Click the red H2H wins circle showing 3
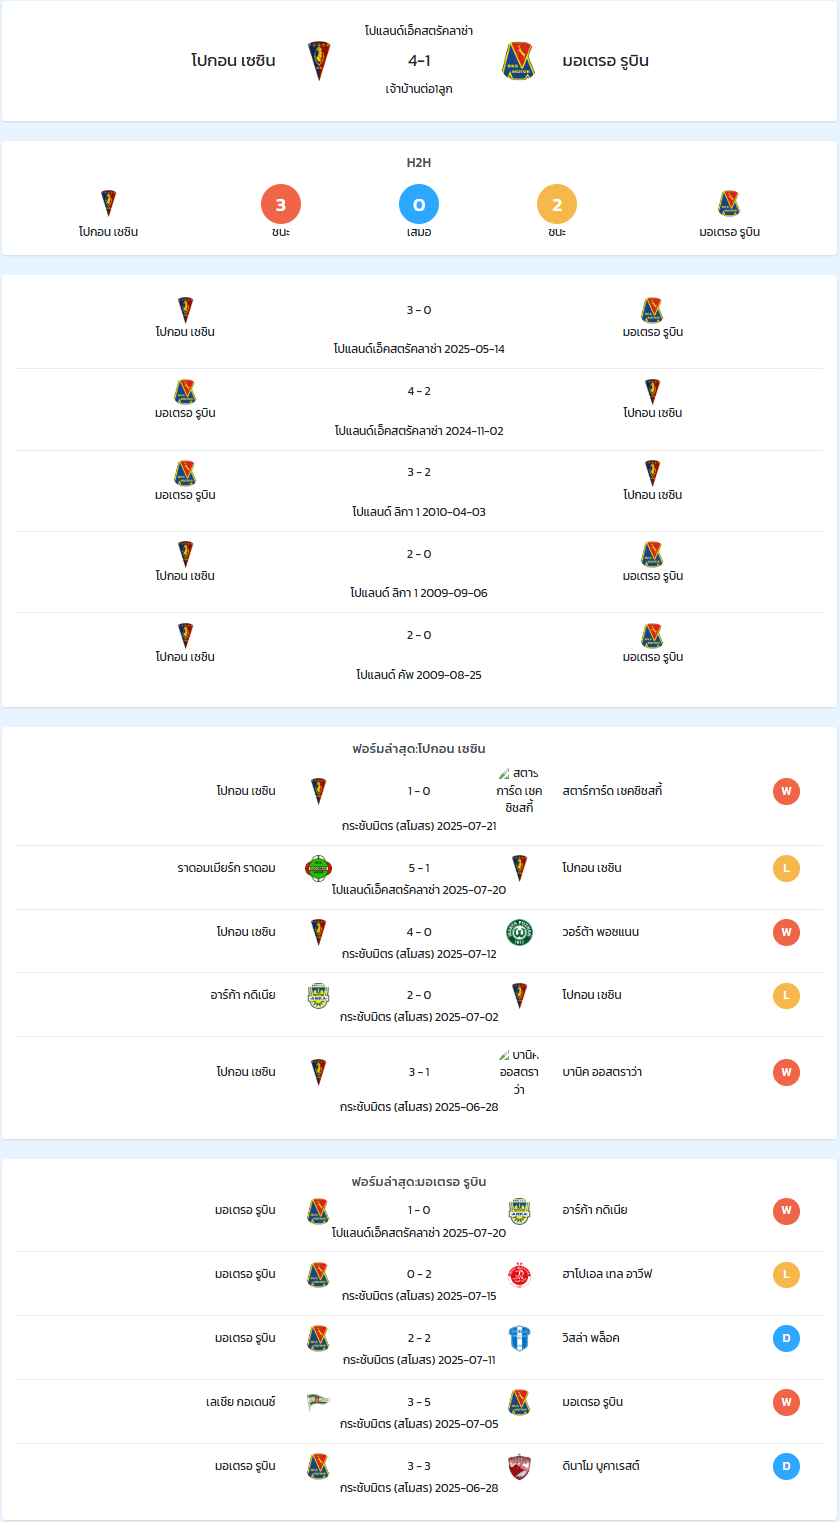 pyautogui.click(x=281, y=205)
